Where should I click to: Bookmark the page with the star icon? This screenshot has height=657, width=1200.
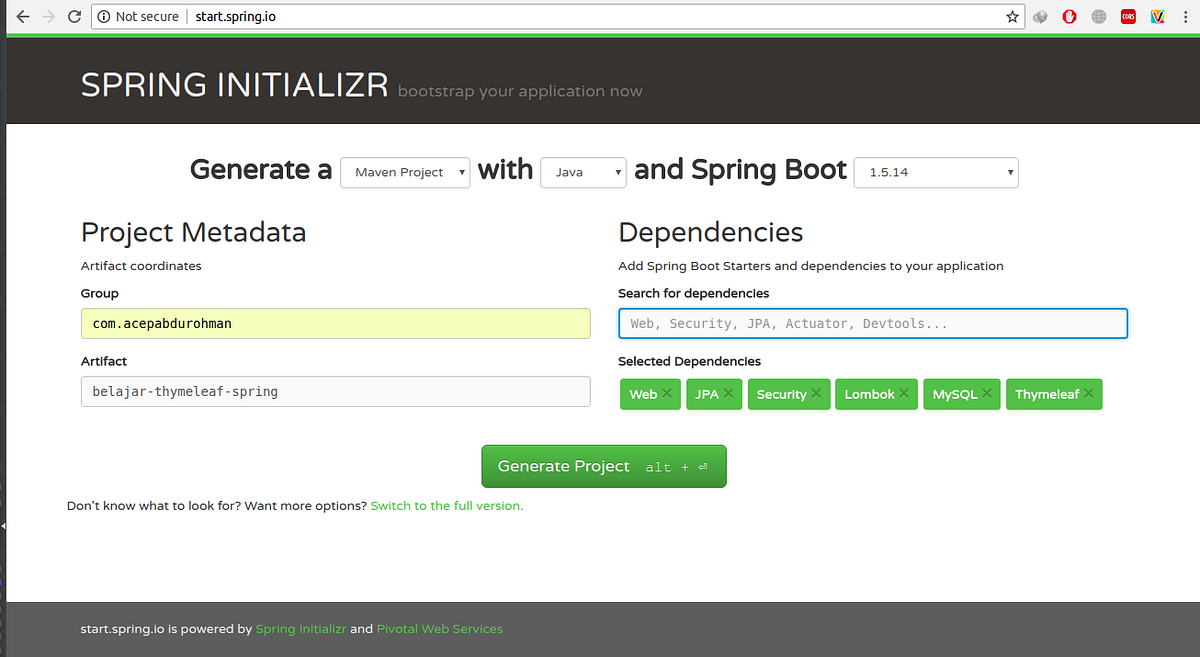pyautogui.click(x=1011, y=16)
